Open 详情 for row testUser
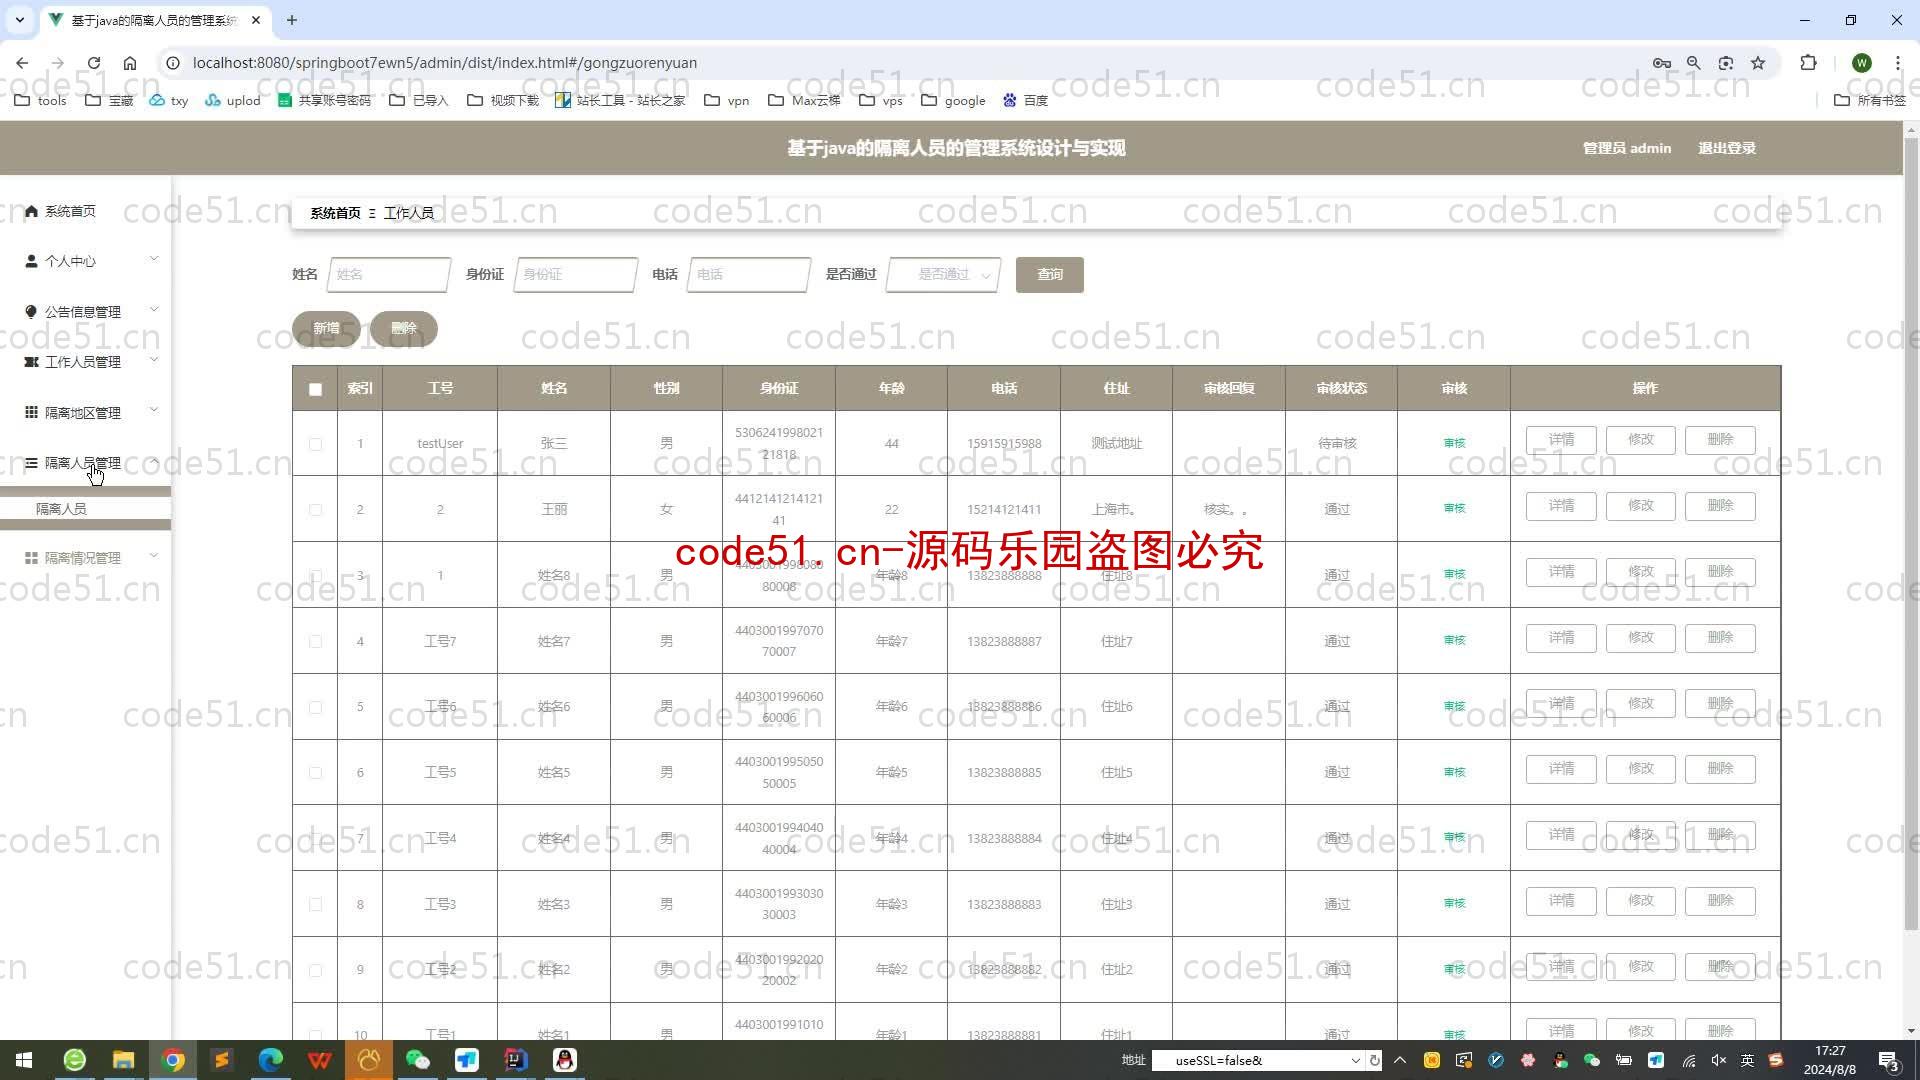The height and width of the screenshot is (1080, 1920). [x=1561, y=440]
